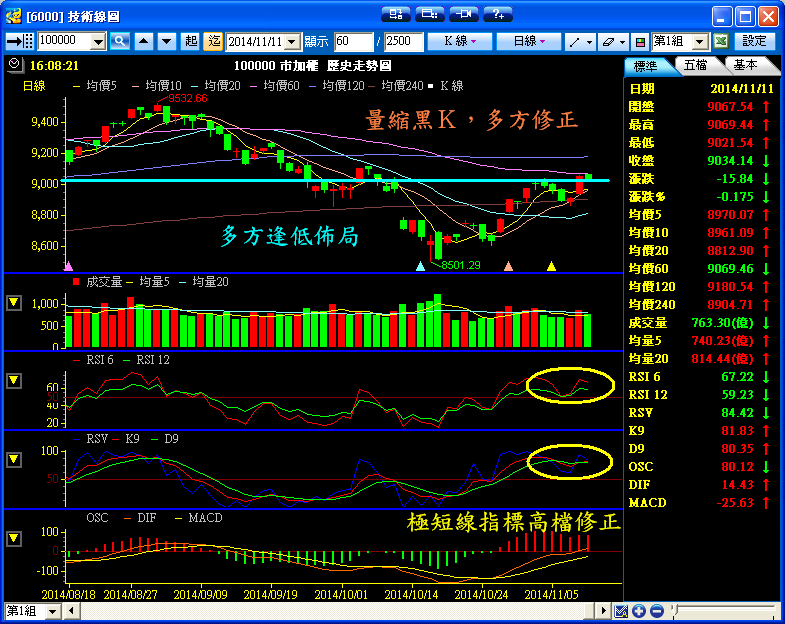Click the 設定 settings button

755,41
